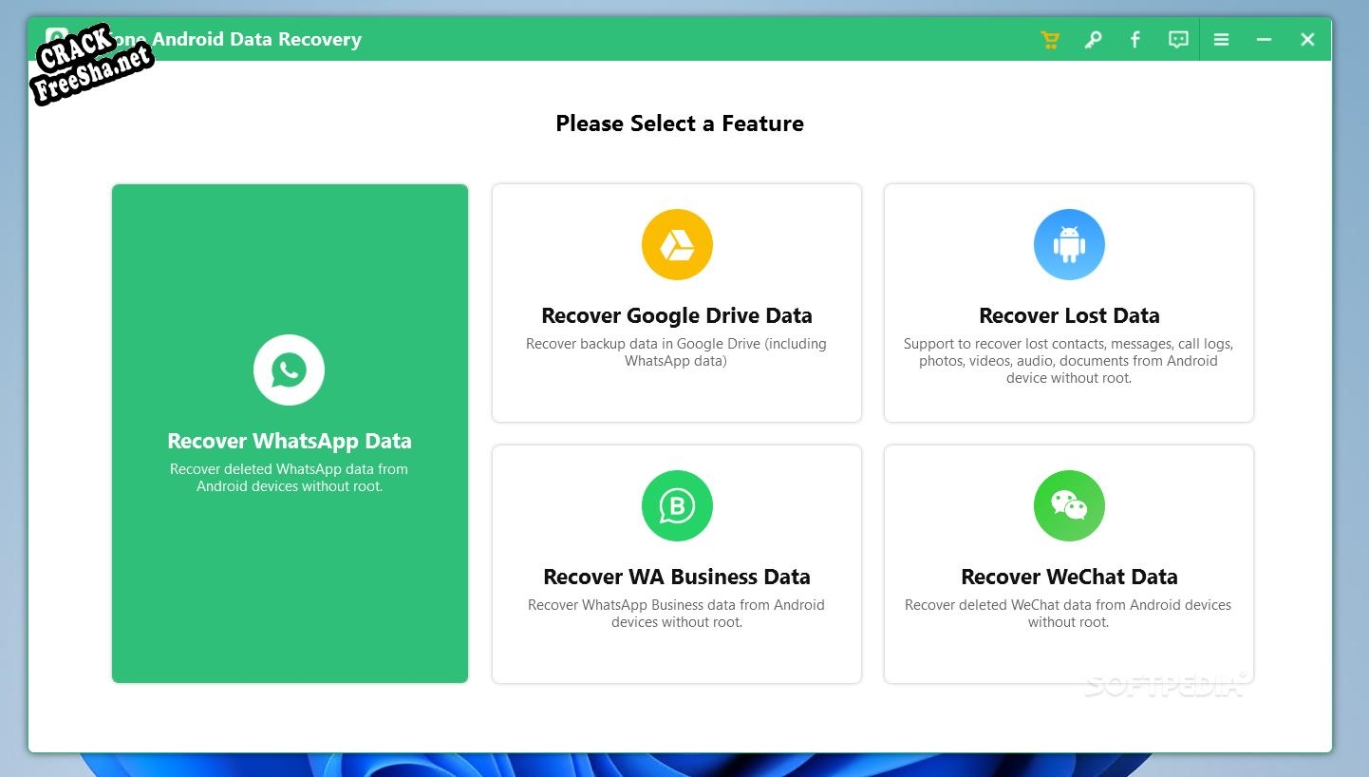
Task: Click the yellow Google Drive icon
Action: 677,245
